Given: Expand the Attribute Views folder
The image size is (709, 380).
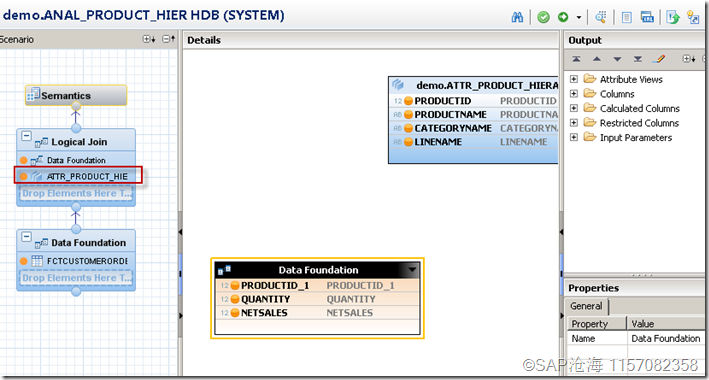Looking at the screenshot, I should tap(574, 79).
